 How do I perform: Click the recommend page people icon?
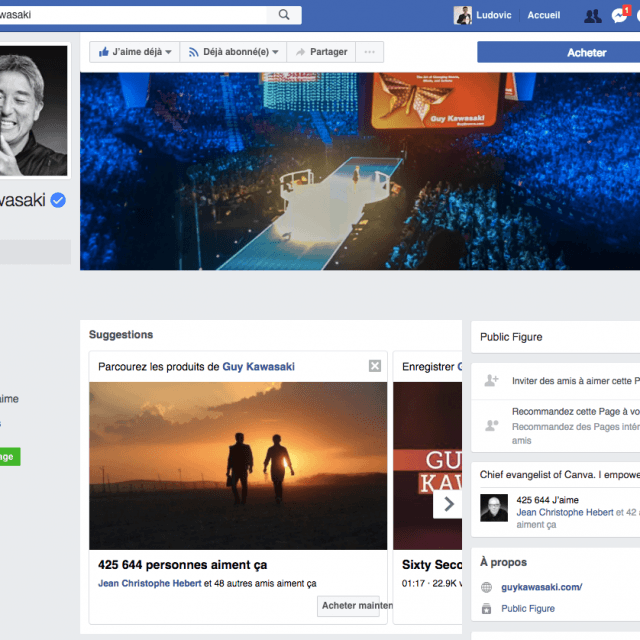[x=491, y=426]
